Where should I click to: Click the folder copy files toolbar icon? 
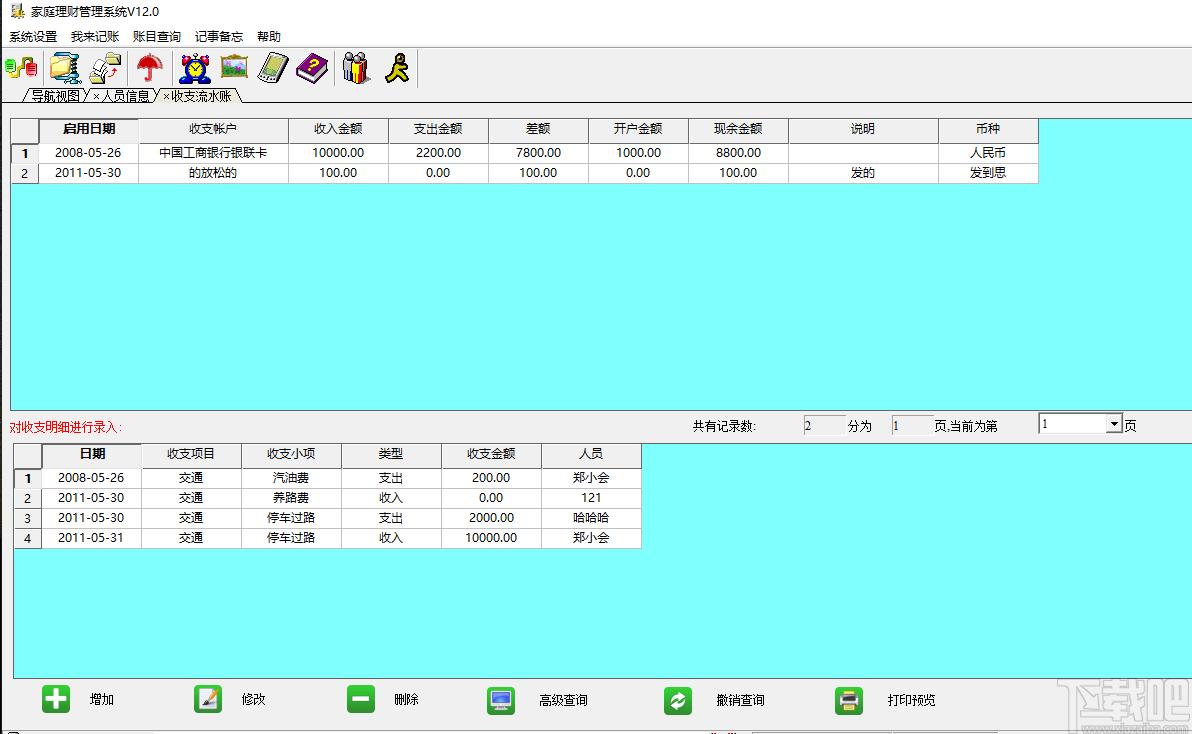point(106,68)
